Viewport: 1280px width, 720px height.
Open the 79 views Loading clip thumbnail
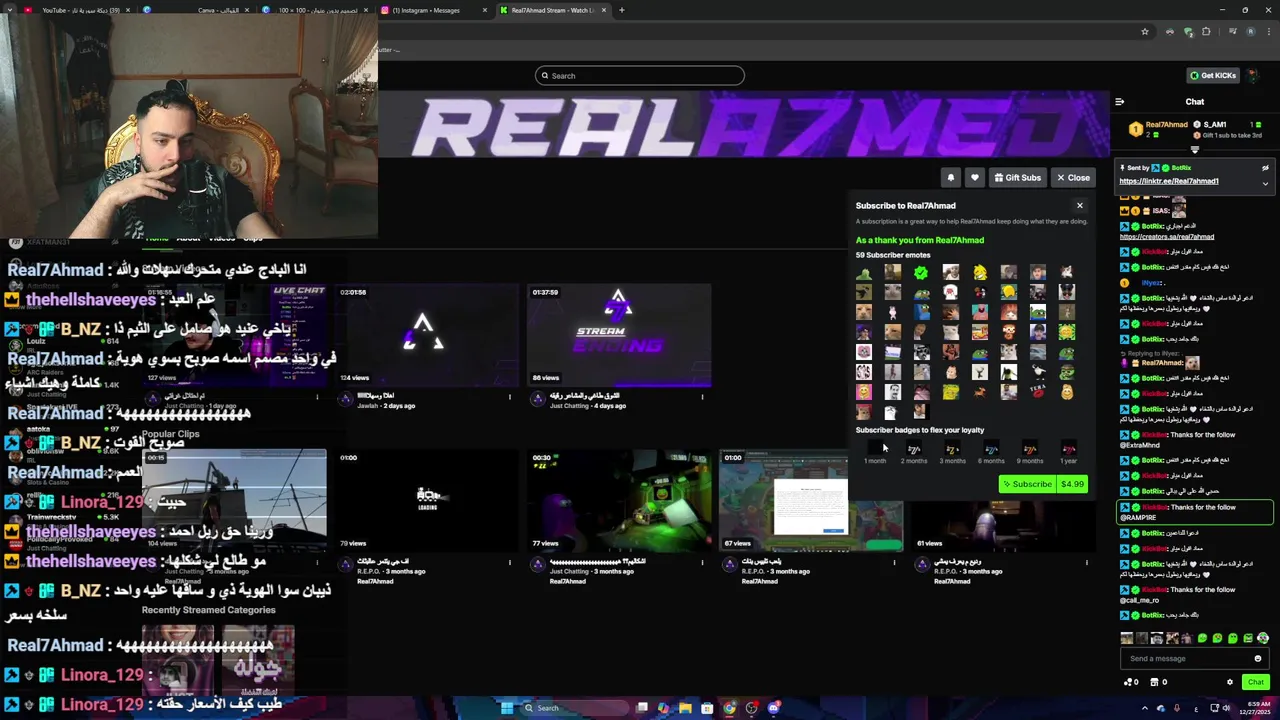tap(427, 501)
